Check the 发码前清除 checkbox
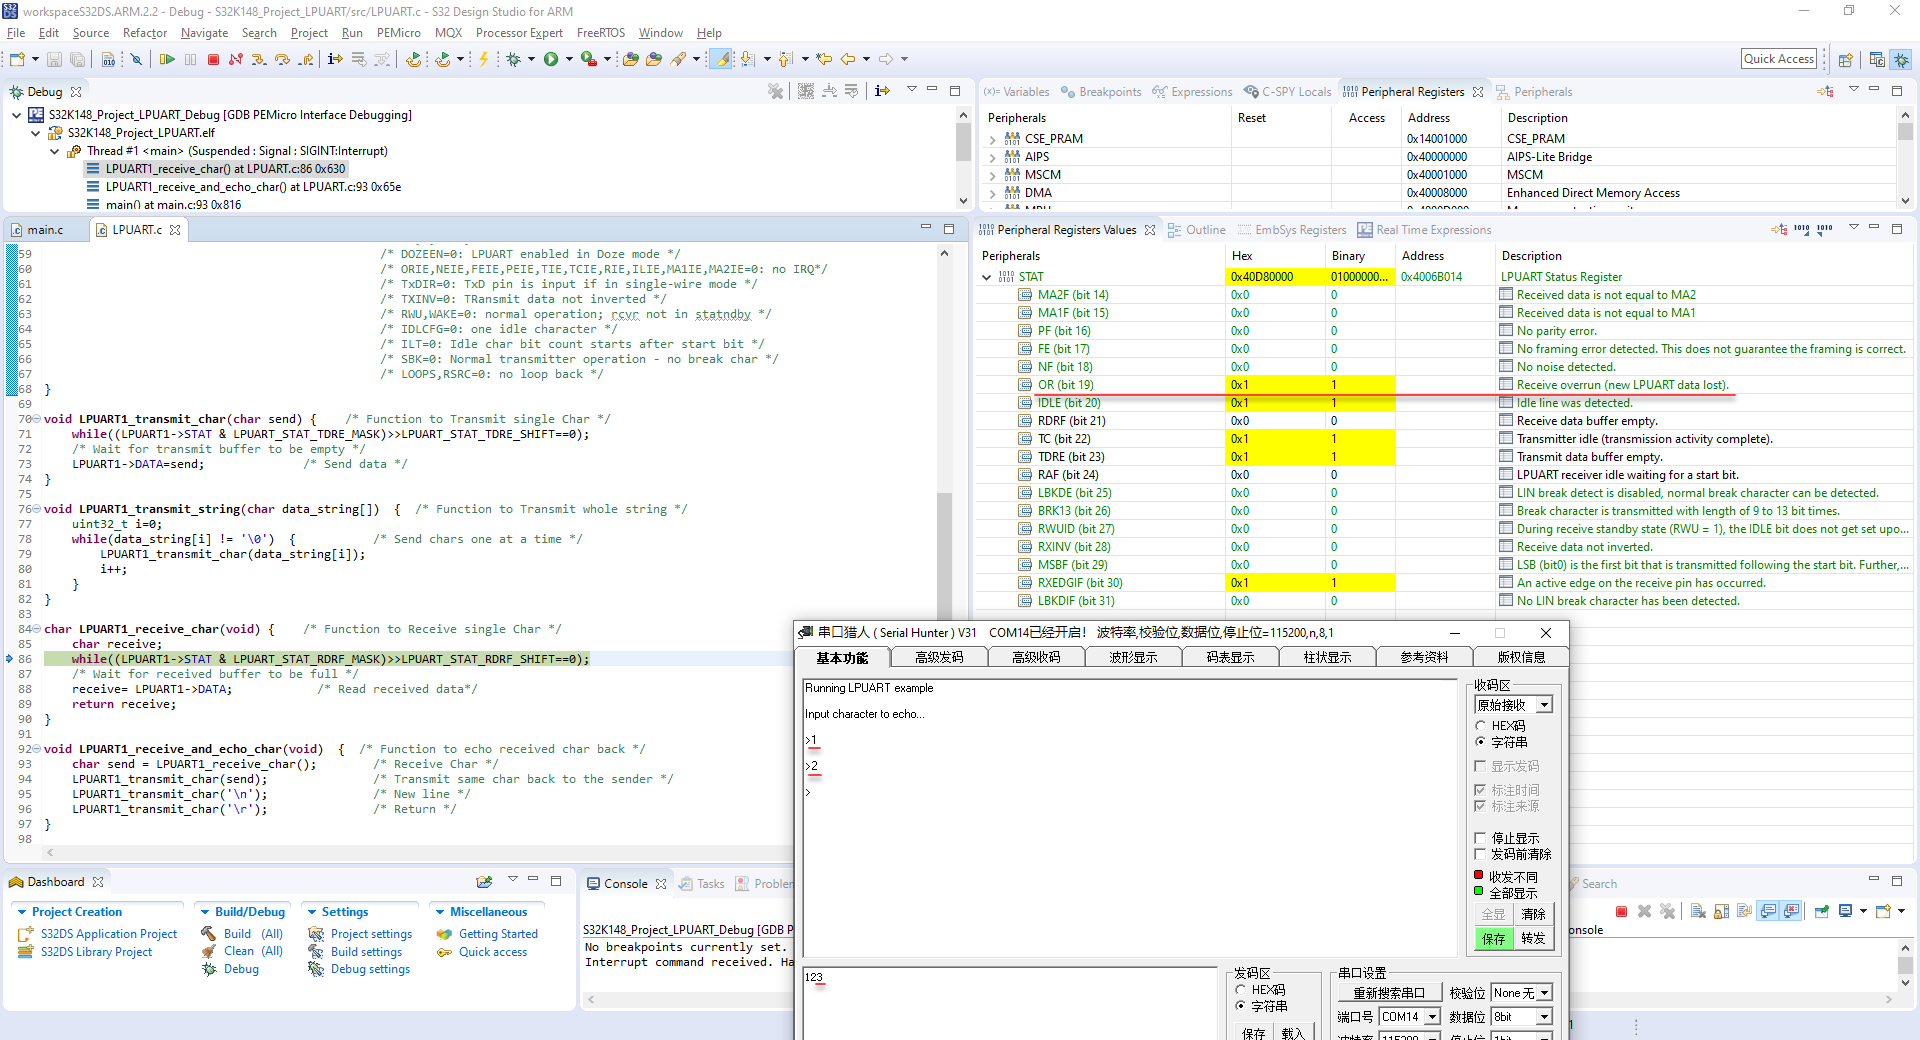The height and width of the screenshot is (1040, 1920). point(1481,854)
